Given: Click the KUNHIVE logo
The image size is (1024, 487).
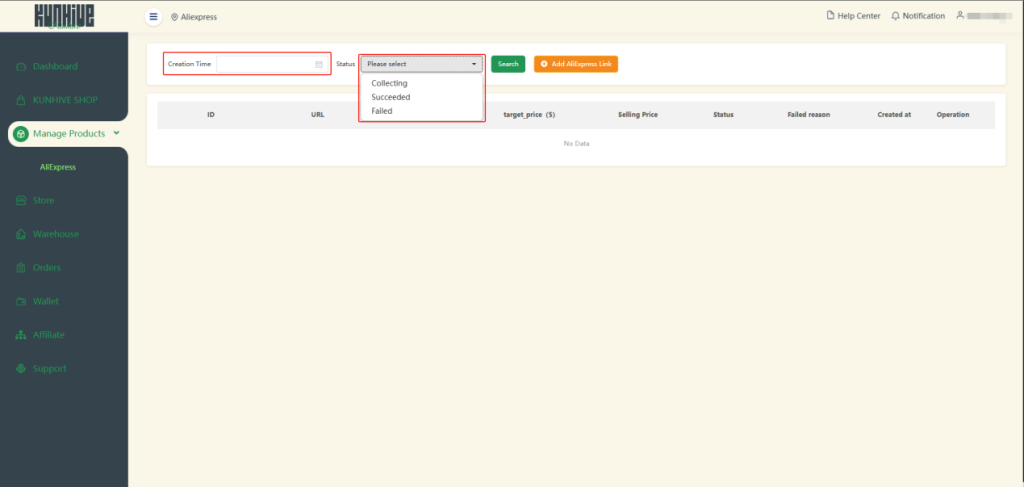Looking at the screenshot, I should coord(64,16).
